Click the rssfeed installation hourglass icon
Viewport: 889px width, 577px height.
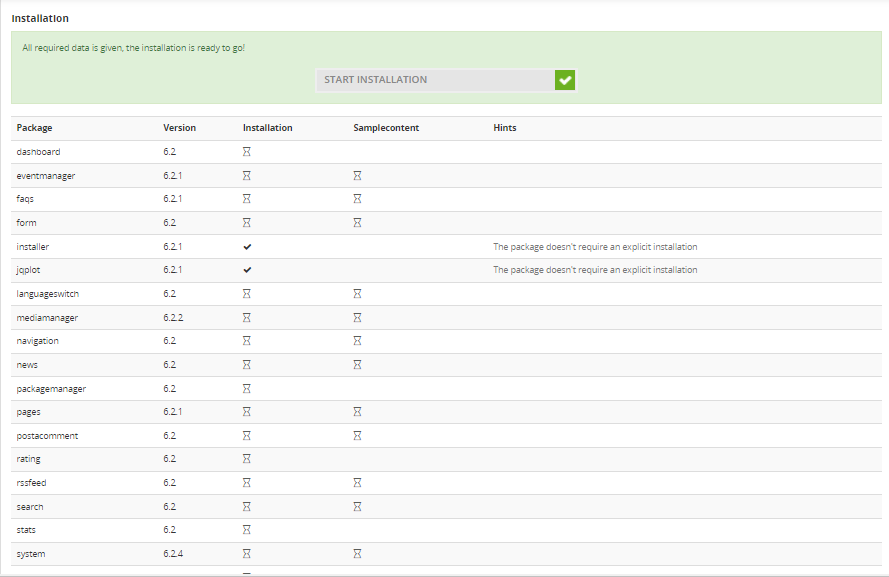pos(247,483)
